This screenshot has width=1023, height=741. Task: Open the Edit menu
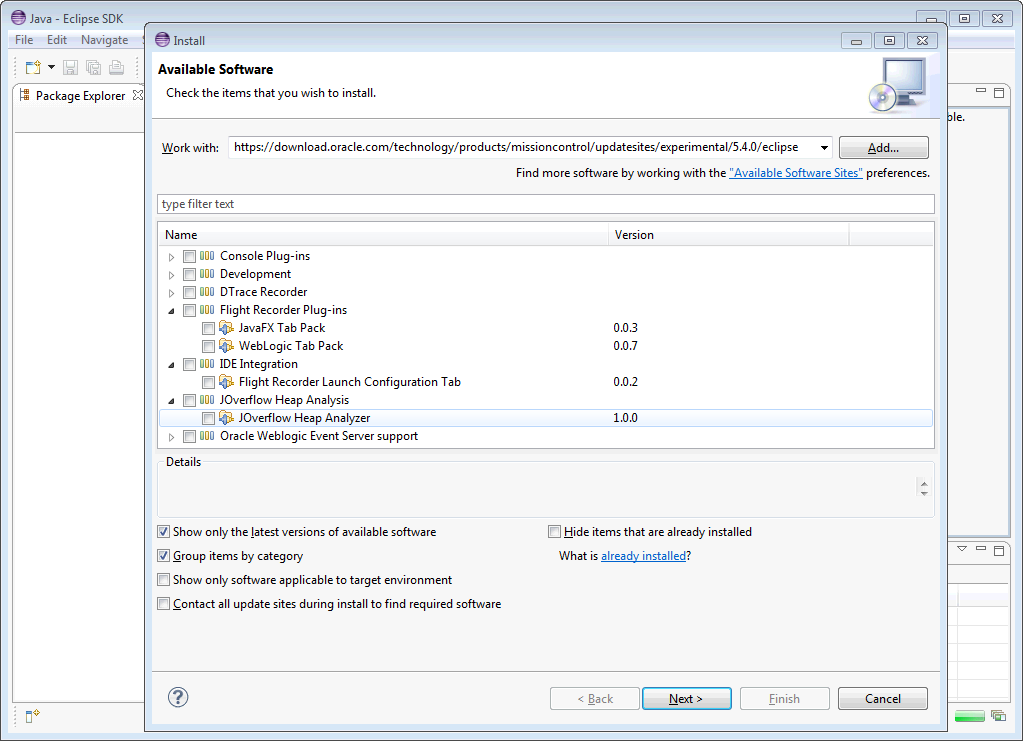tap(57, 40)
